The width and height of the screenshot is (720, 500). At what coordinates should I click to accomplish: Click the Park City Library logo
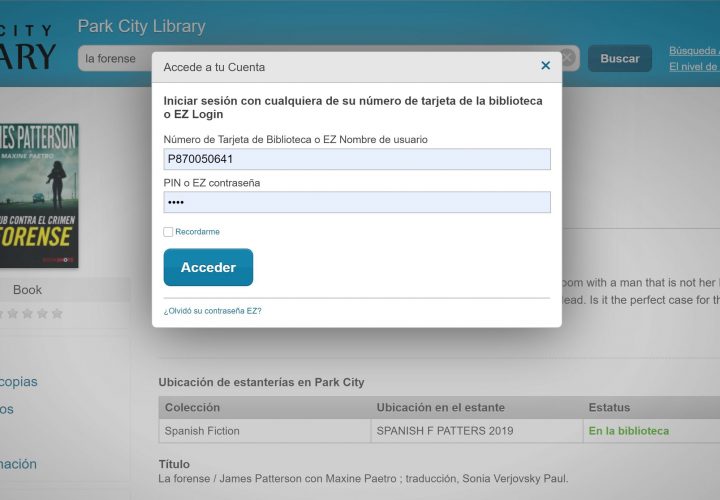28,45
